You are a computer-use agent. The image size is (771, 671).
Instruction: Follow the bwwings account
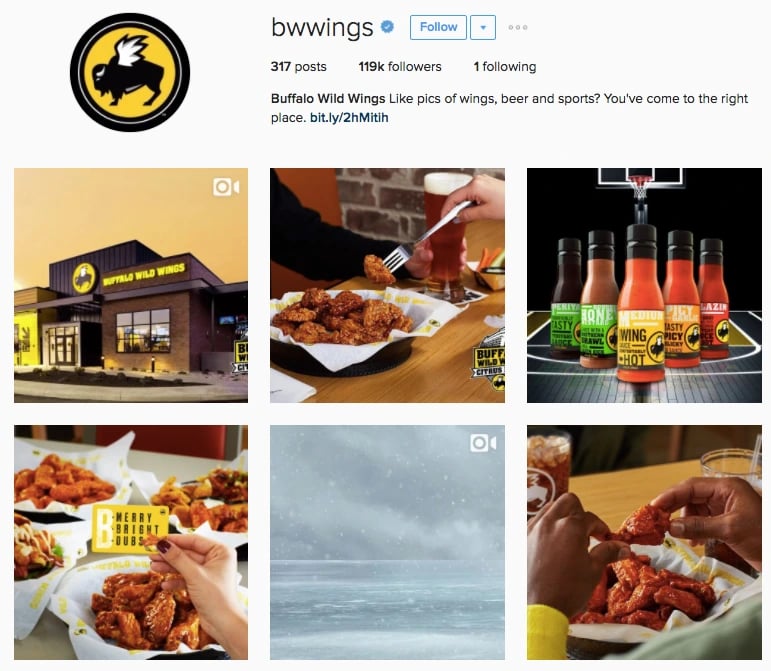[x=438, y=27]
